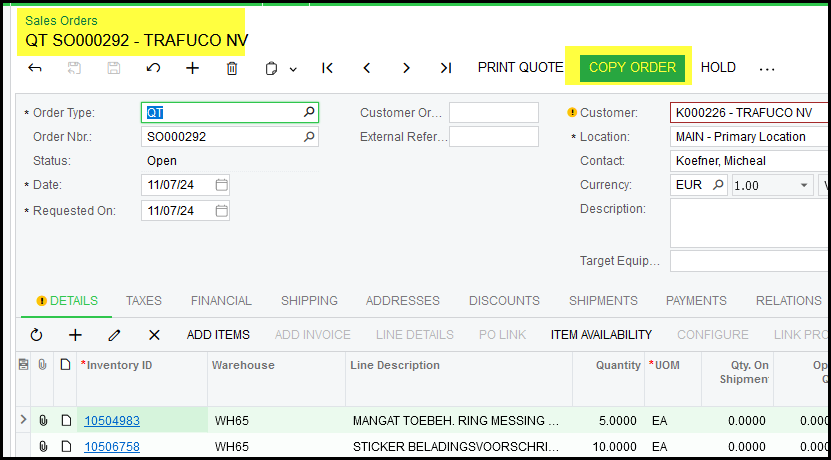Click the undo icon in toolbar
Image resolution: width=831 pixels, height=460 pixels.
153,68
